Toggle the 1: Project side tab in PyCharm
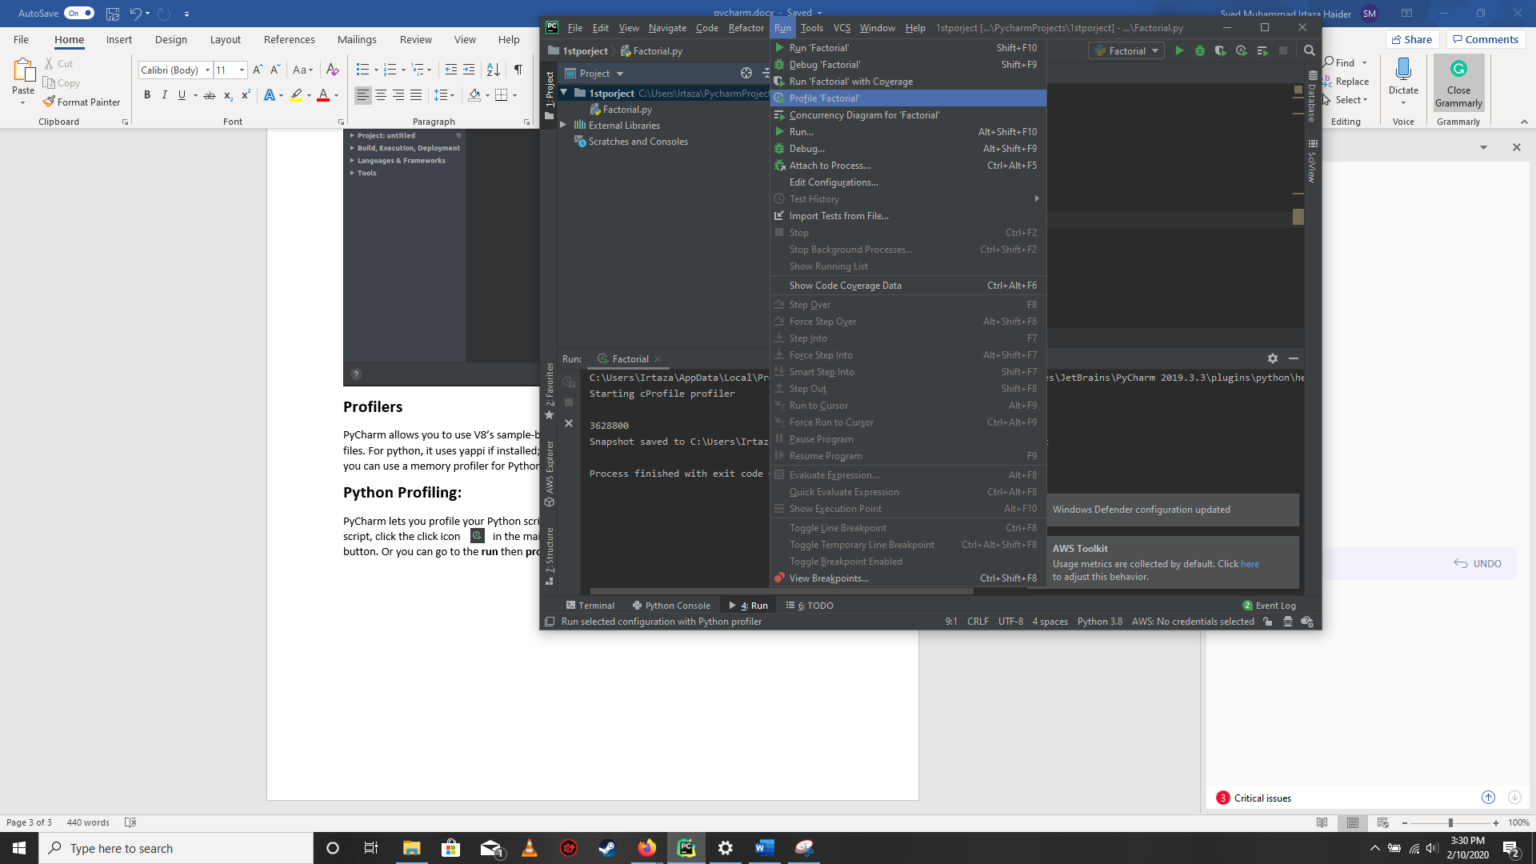Image resolution: width=1536 pixels, height=864 pixels. pyautogui.click(x=549, y=96)
